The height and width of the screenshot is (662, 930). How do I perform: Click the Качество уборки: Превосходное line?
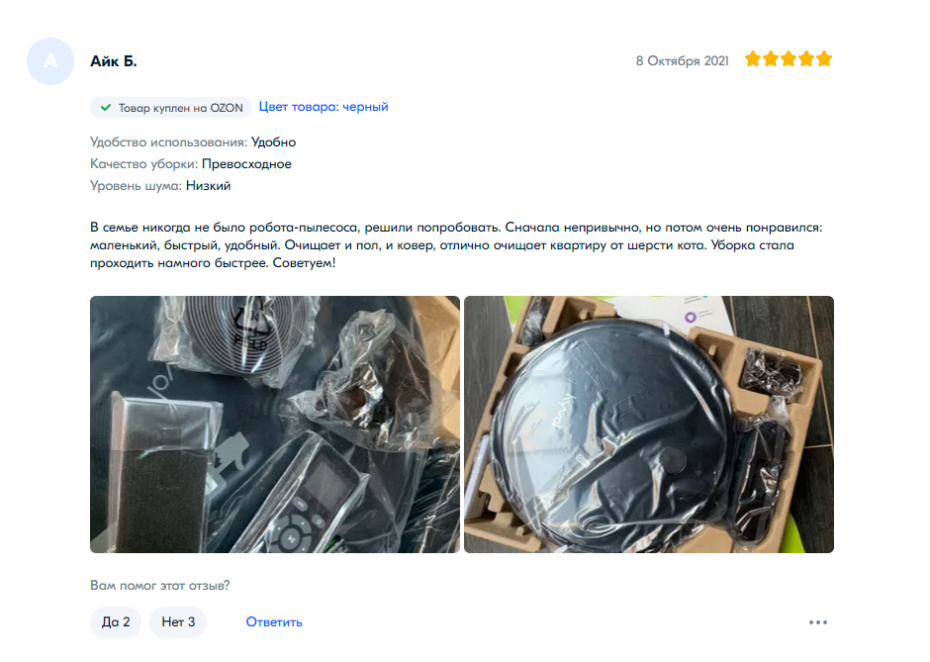pyautogui.click(x=190, y=164)
